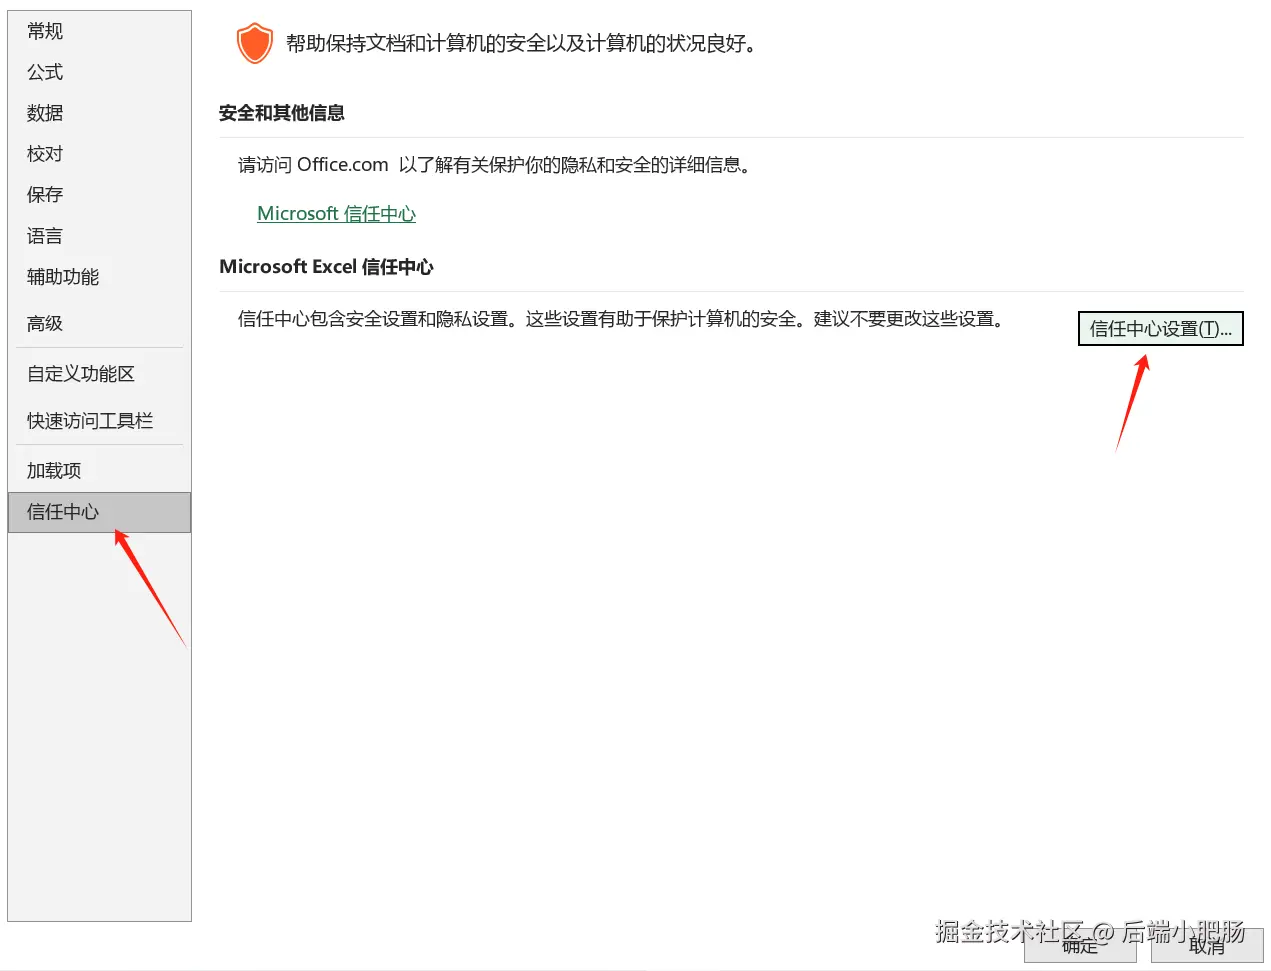Viewport: 1271px width, 971px height.
Task: Follow the Microsoft 信任中心 hyperlink
Action: [336, 213]
